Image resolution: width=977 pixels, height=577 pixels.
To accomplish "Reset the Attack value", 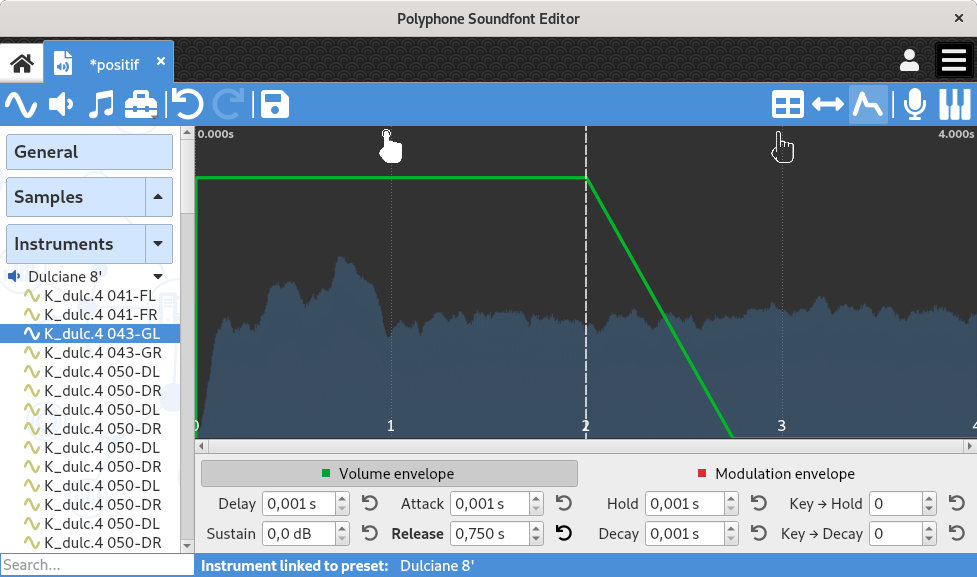I will pos(563,503).
